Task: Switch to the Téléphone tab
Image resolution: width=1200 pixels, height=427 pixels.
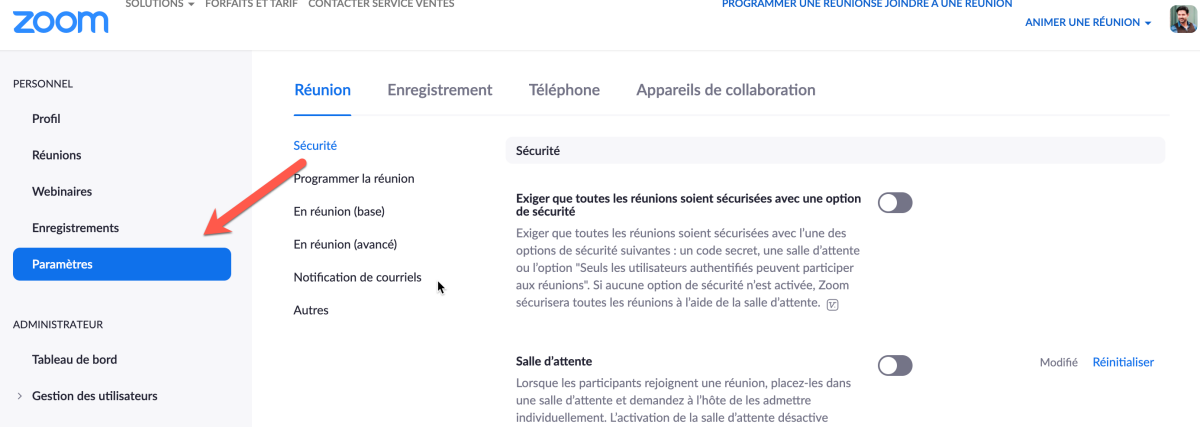Action: point(564,90)
